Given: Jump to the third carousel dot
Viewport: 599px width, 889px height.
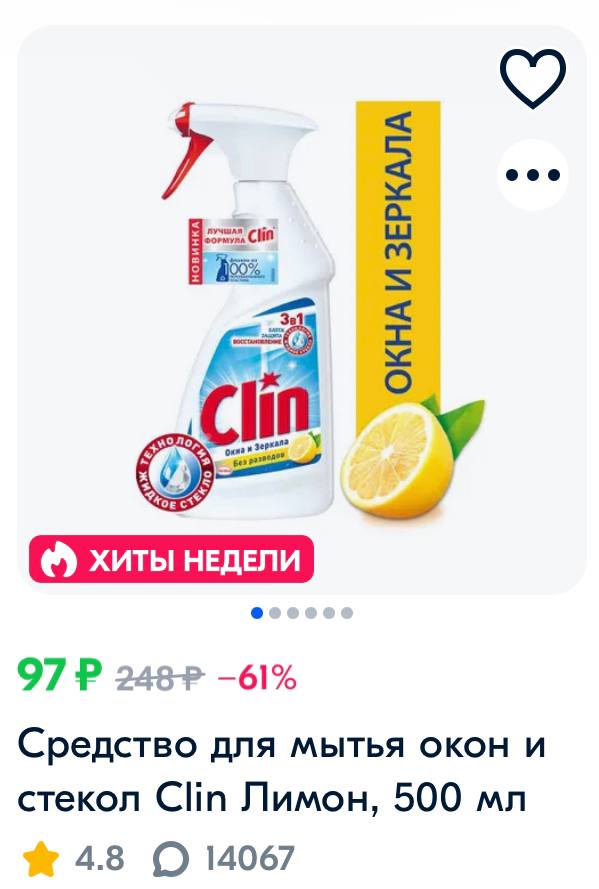Looking at the screenshot, I should point(294,612).
